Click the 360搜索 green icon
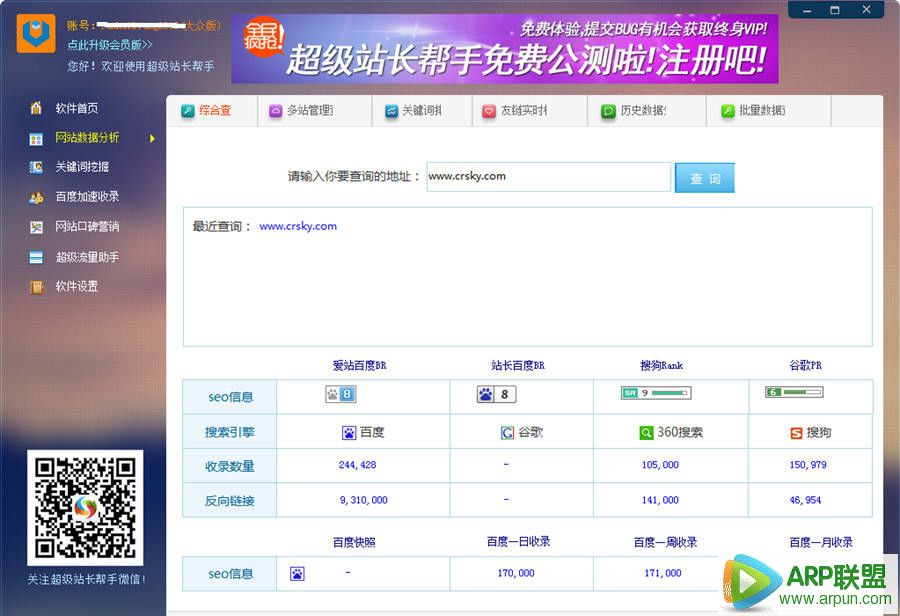 pos(644,431)
